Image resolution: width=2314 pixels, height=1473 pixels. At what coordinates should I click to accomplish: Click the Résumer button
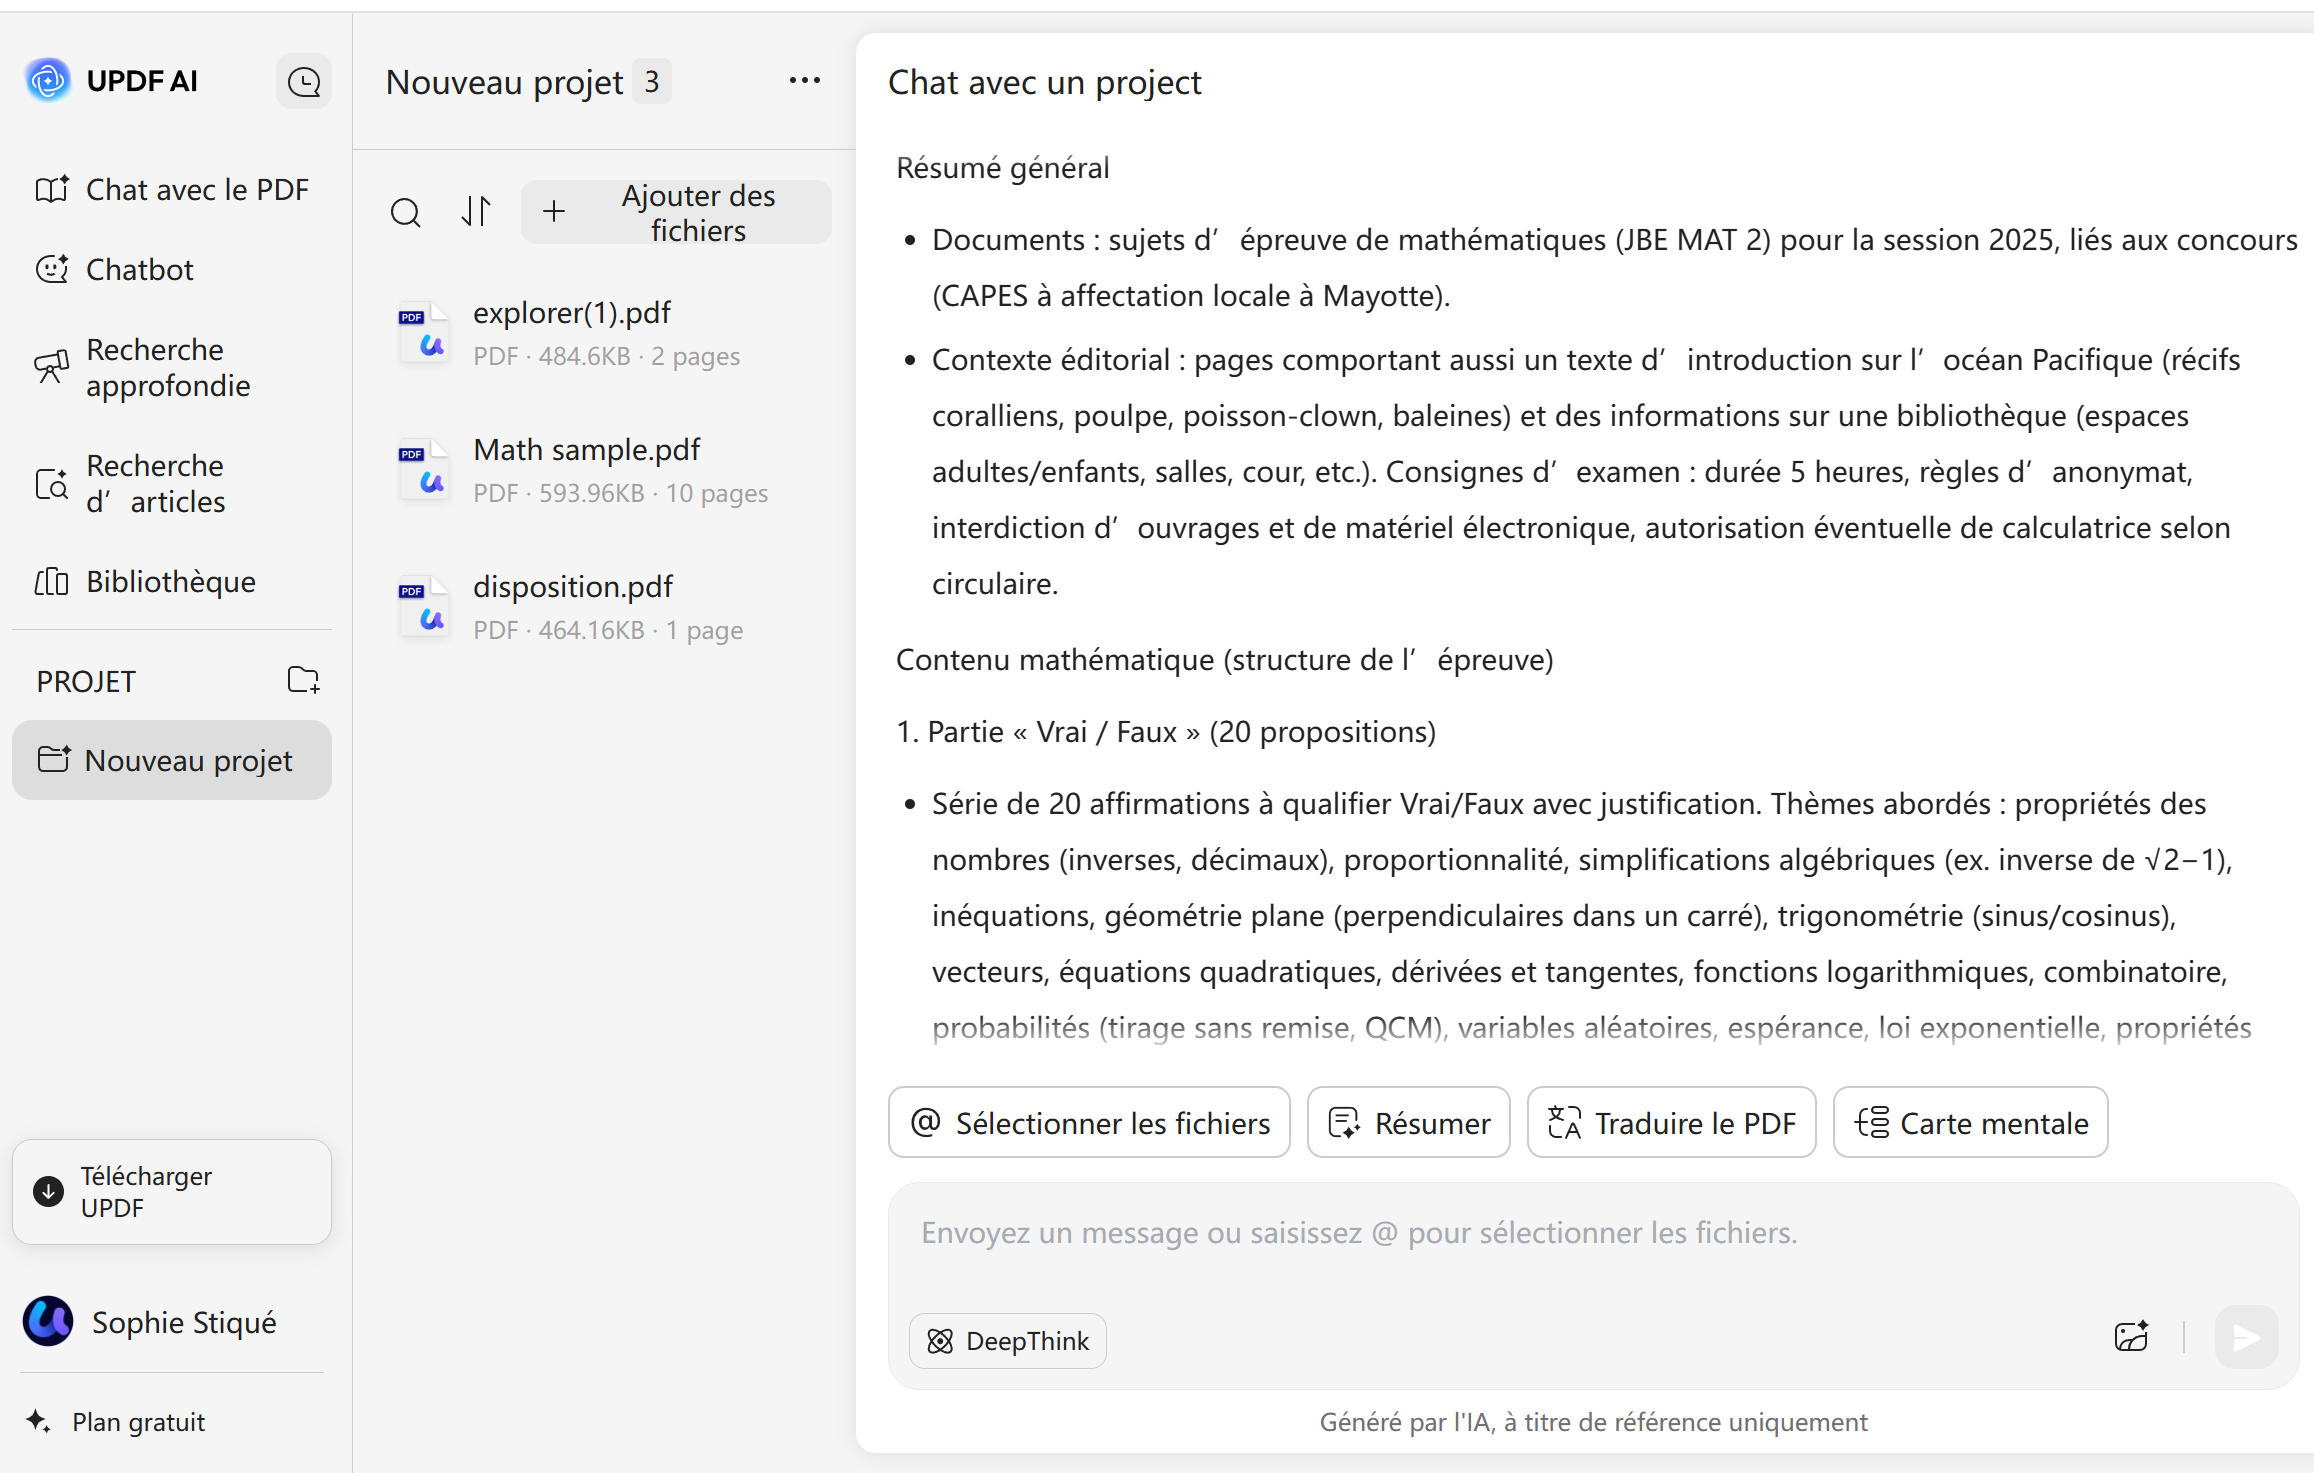point(1408,1122)
